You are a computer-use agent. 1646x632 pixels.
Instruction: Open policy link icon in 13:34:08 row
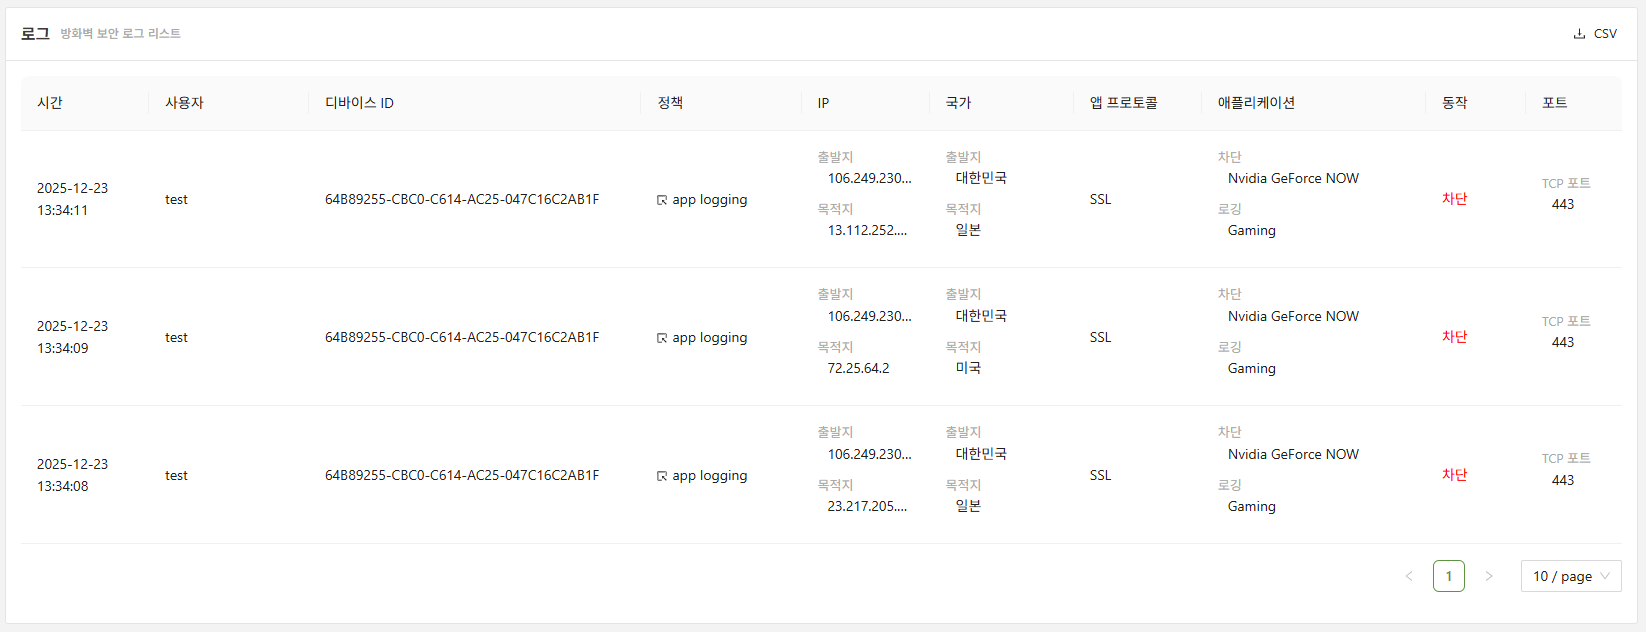pyautogui.click(x=662, y=476)
